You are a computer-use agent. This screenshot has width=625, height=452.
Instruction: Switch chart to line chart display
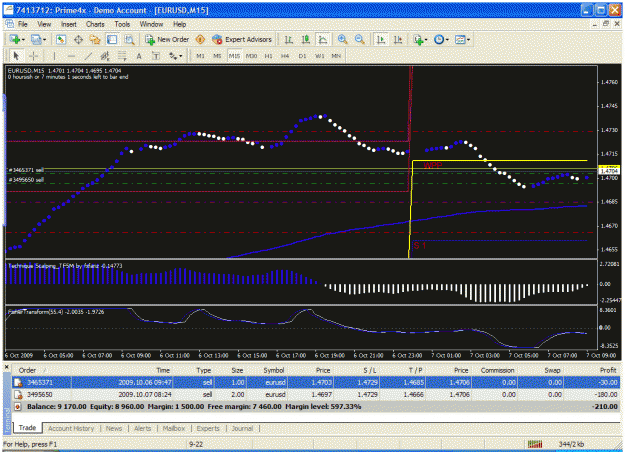pyautogui.click(x=322, y=39)
